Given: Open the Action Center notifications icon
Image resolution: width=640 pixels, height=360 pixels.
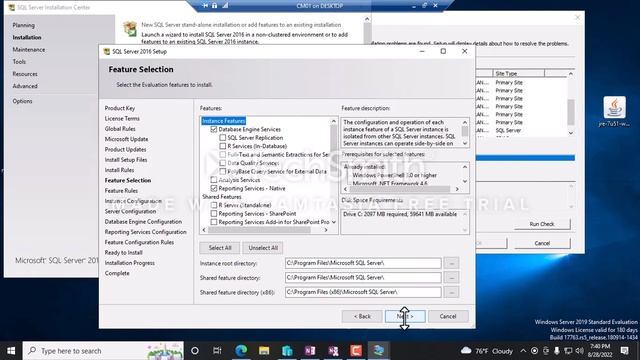Looking at the screenshot, I should [x=624, y=351].
